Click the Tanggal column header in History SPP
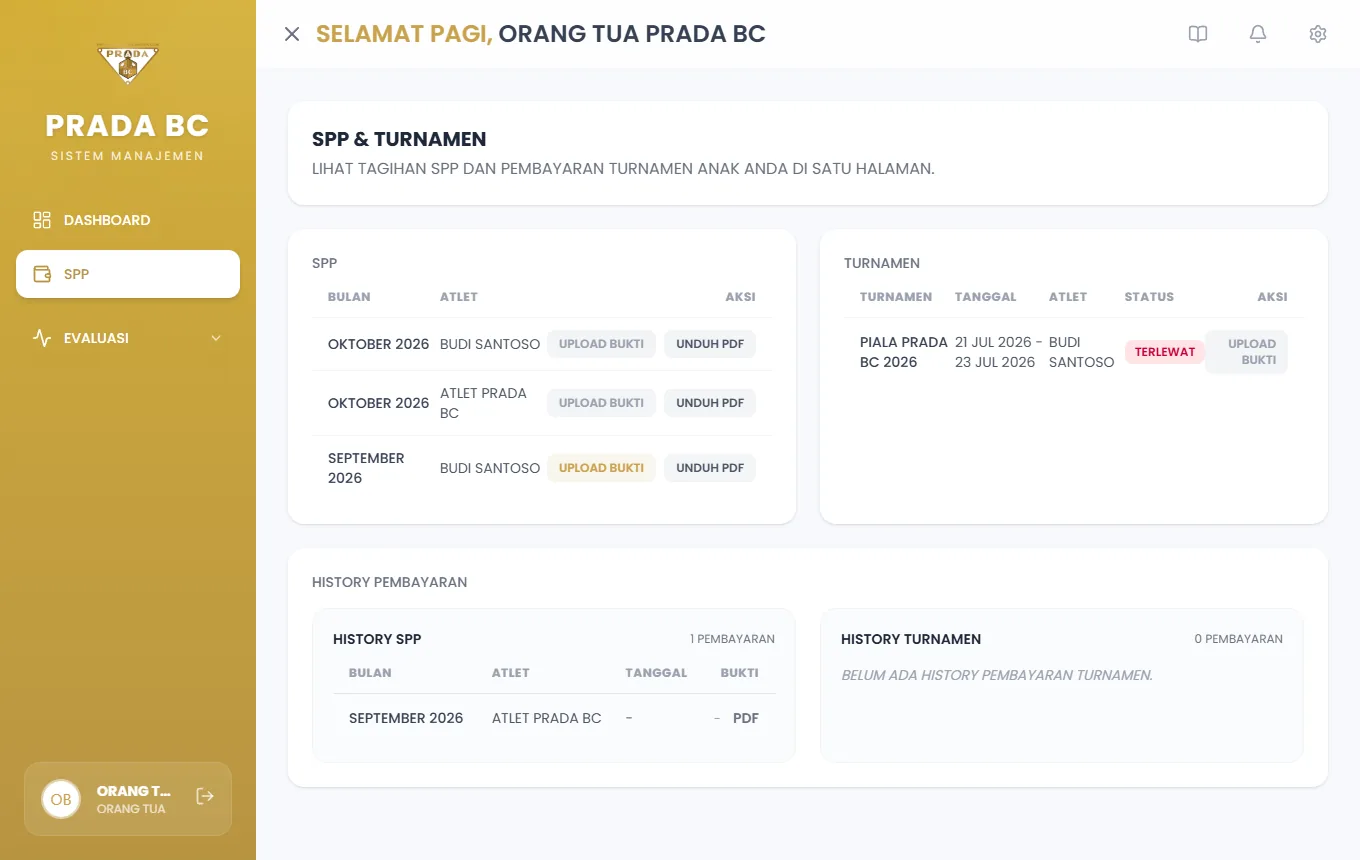This screenshot has width=1360, height=860. pos(656,673)
